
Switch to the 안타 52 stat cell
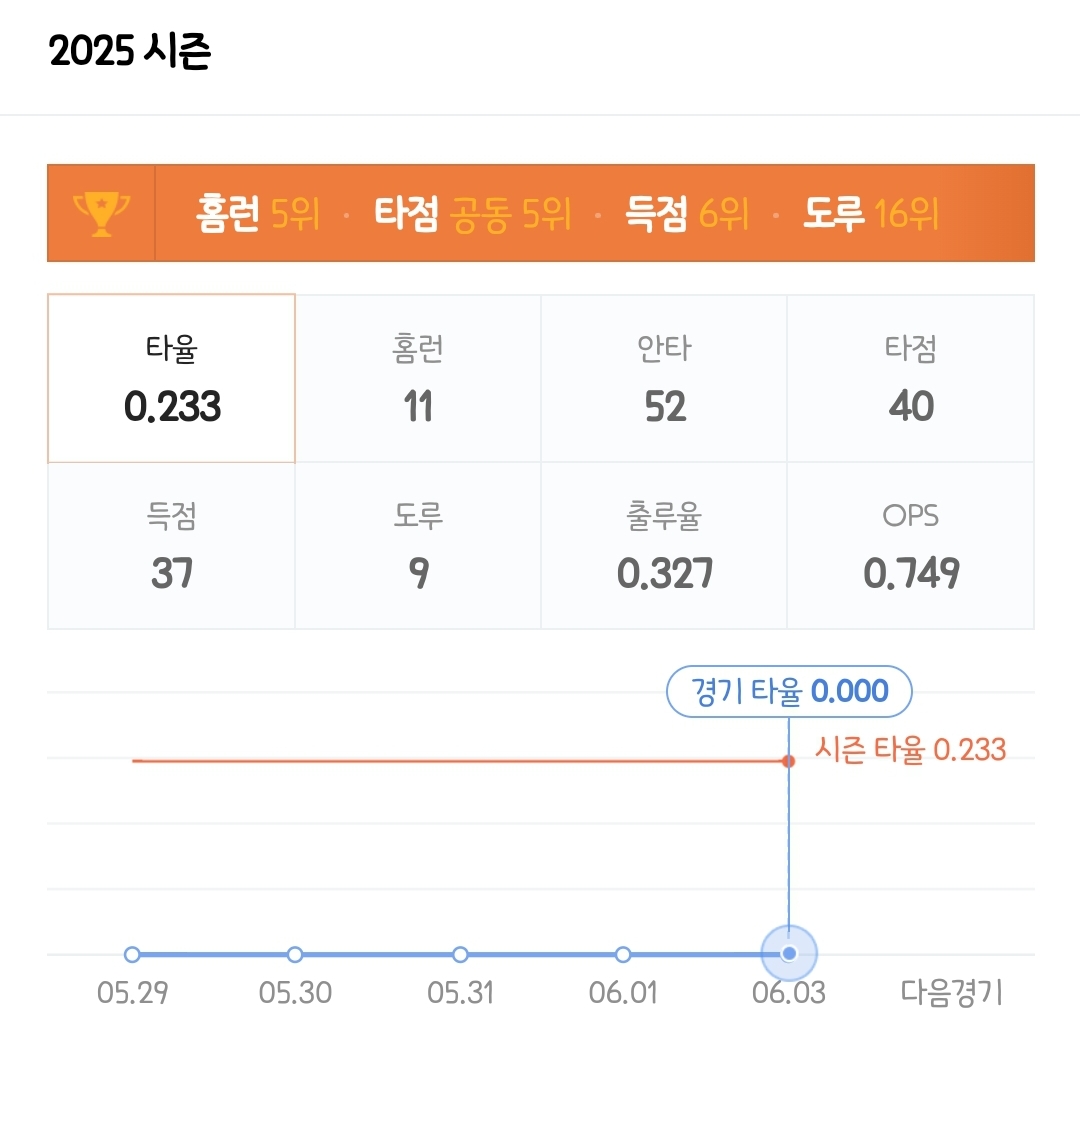664,379
